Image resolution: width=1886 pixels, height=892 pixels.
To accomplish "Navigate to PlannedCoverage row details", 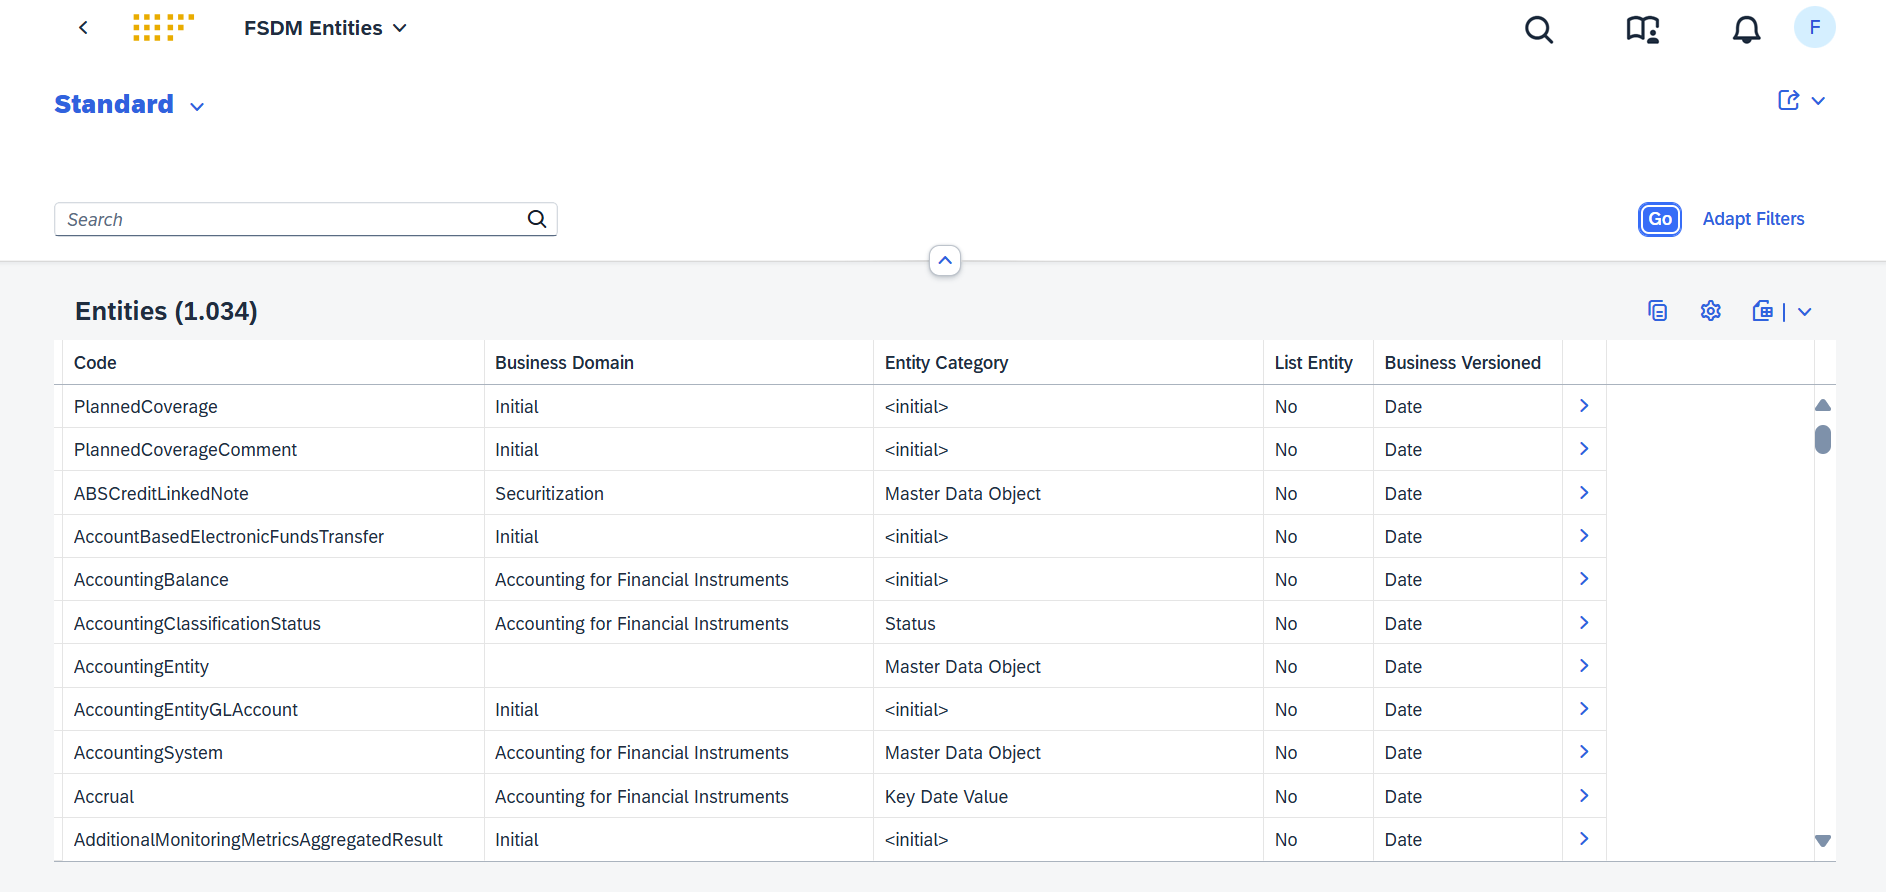I will [1584, 406].
